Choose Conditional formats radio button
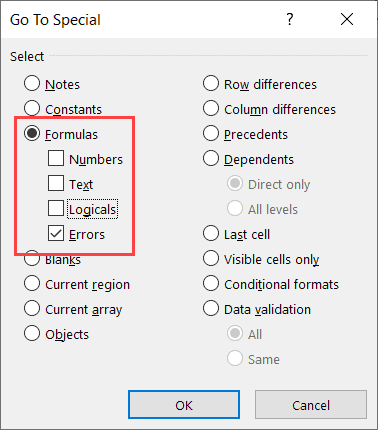 click(211, 283)
